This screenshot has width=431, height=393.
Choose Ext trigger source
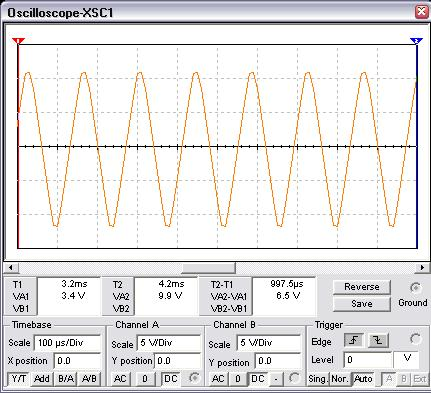420,379
